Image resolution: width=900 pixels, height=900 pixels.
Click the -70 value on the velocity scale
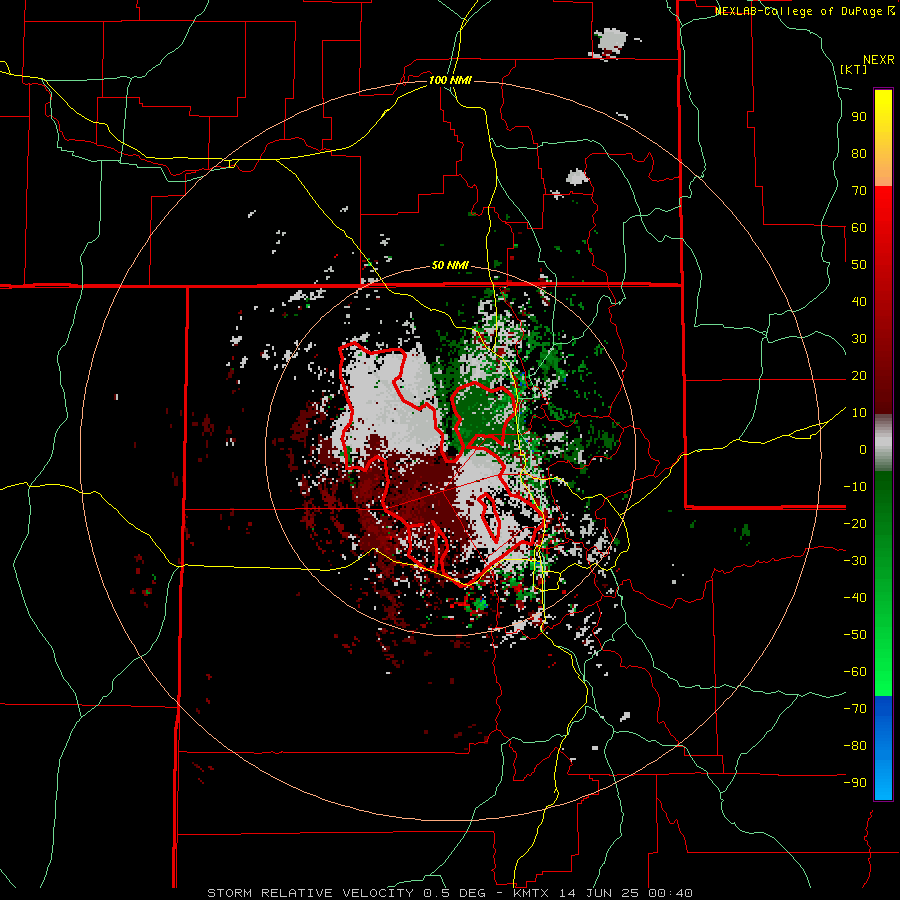(855, 709)
